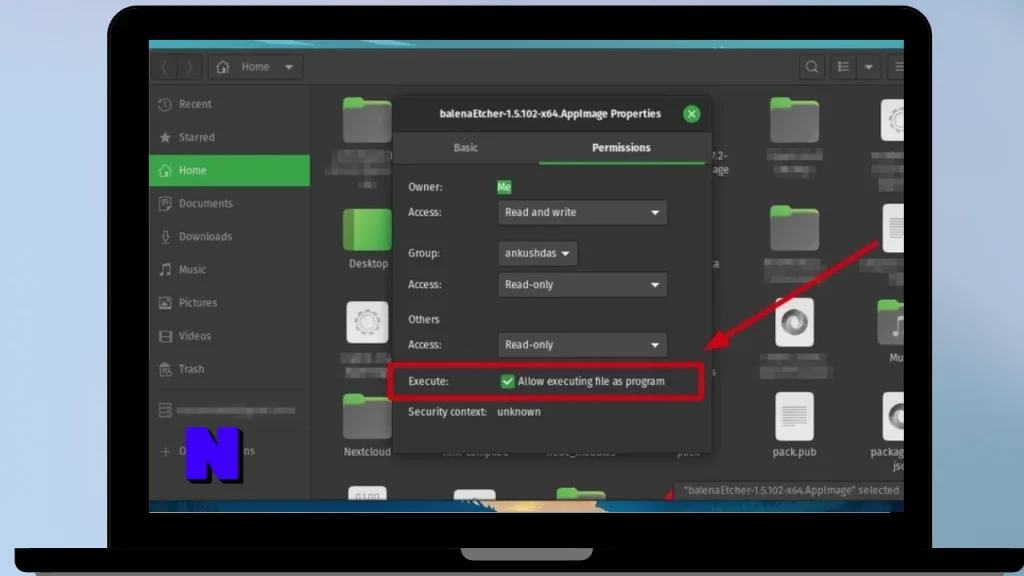The width and height of the screenshot is (1024, 576).
Task: Click the balenaEtcher selected status text
Action: [x=791, y=490]
